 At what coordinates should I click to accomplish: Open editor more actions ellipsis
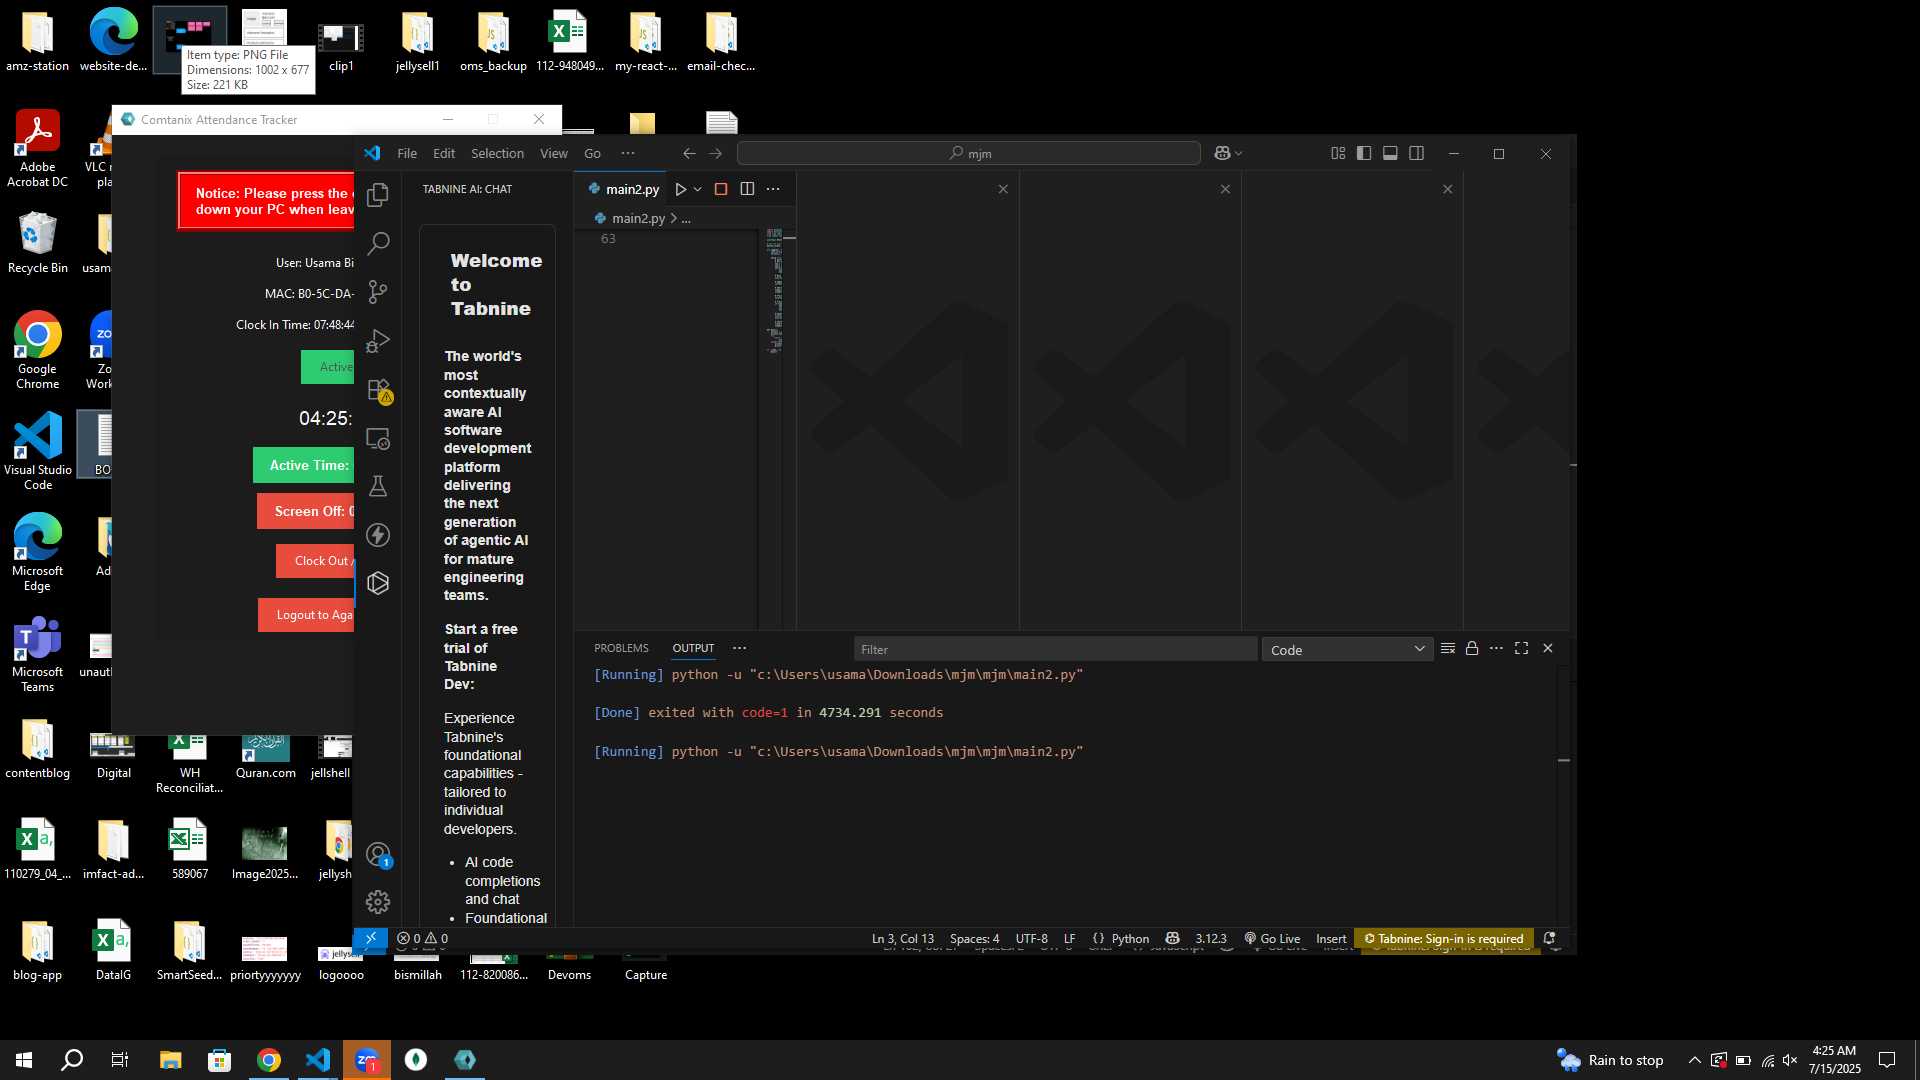[x=773, y=189]
